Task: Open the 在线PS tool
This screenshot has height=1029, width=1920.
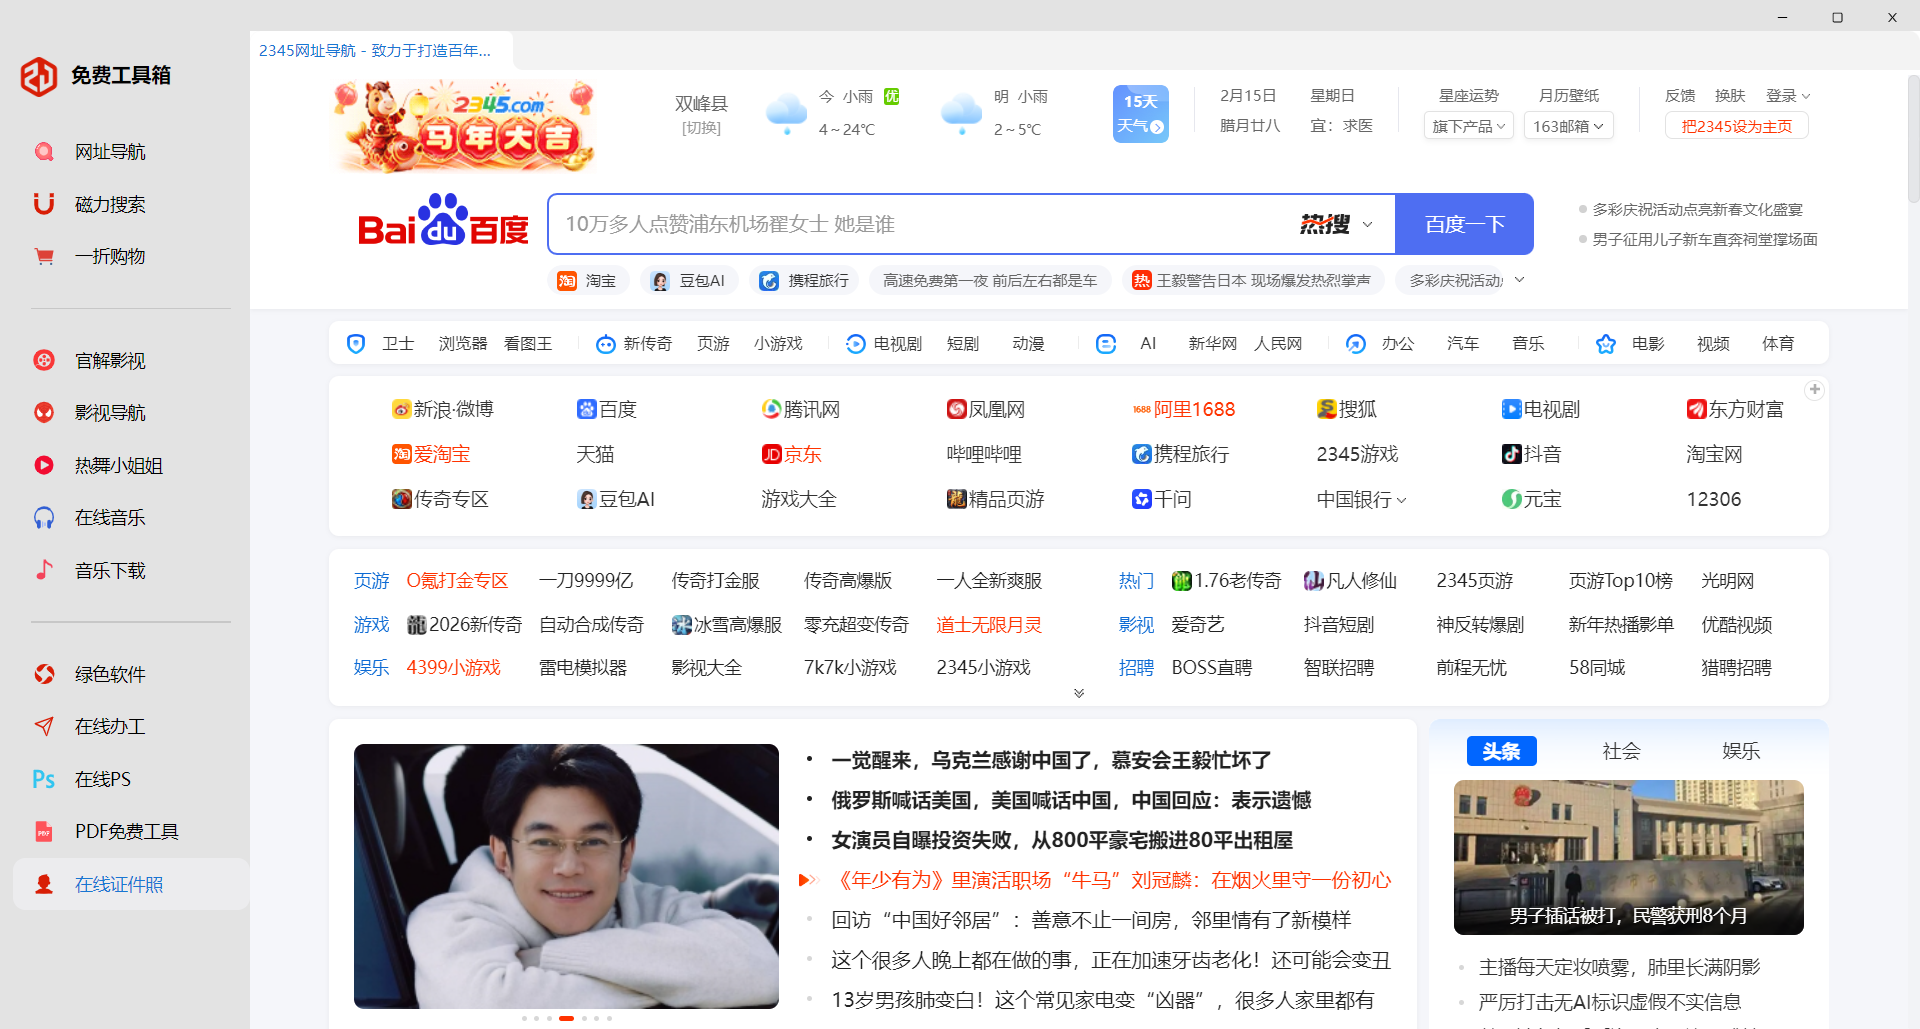Action: point(102,779)
